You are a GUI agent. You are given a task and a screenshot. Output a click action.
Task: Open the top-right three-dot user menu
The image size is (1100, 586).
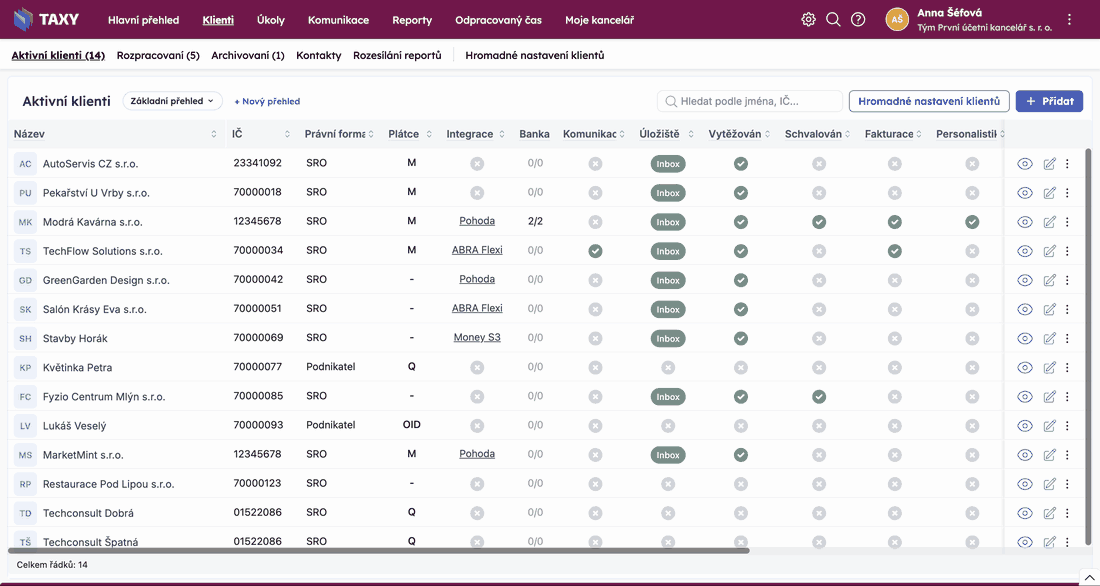1069,20
